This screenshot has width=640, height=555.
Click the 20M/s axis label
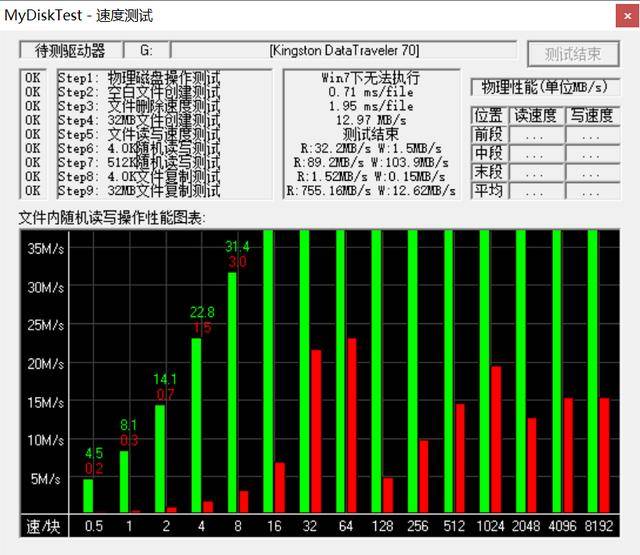coord(46,364)
